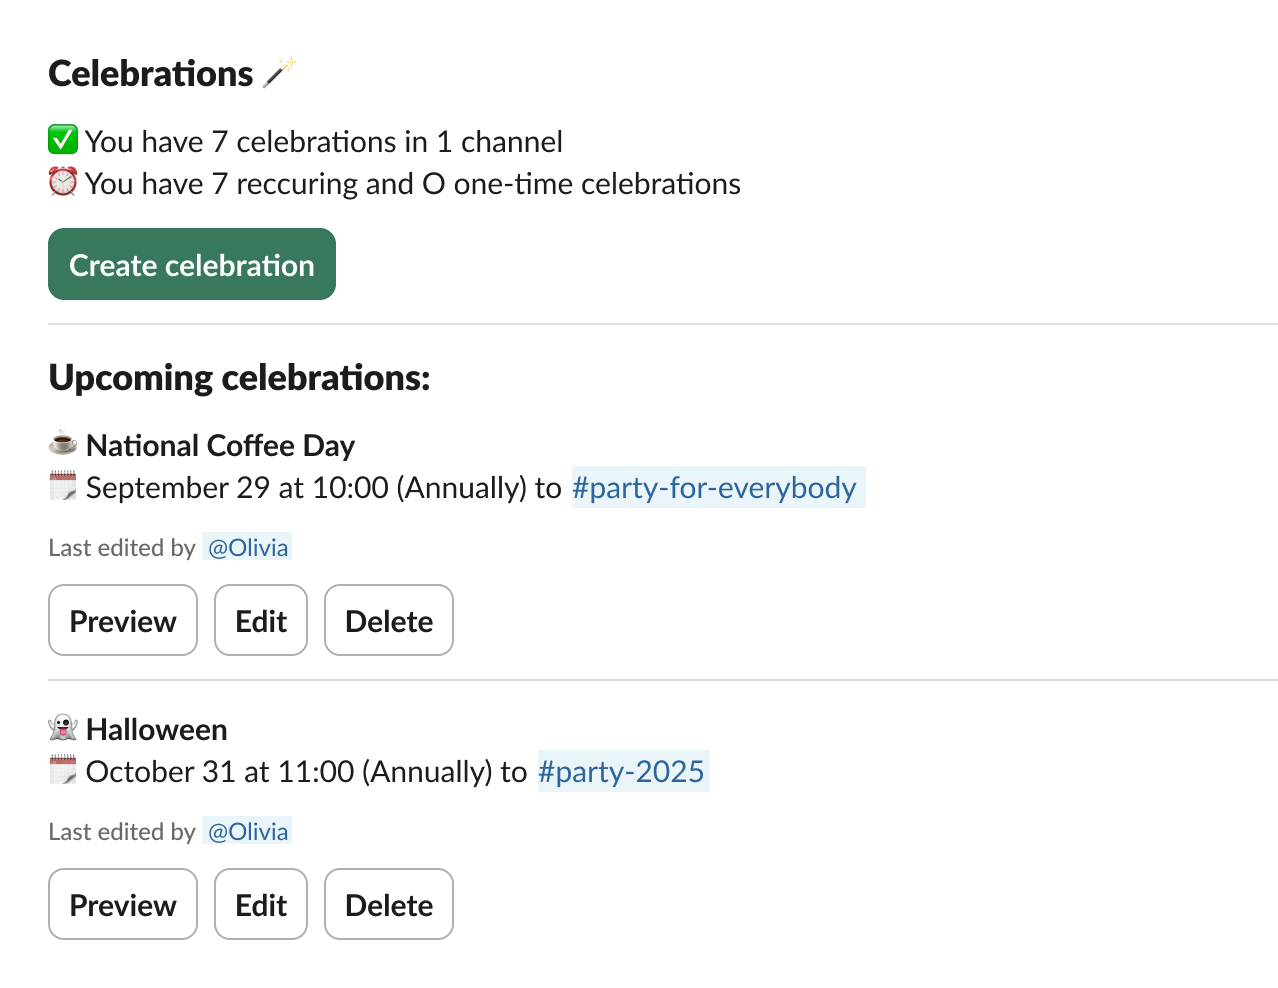Click the green checkmark icon in celebration summary
The height and width of the screenshot is (988, 1278).
click(x=62, y=140)
